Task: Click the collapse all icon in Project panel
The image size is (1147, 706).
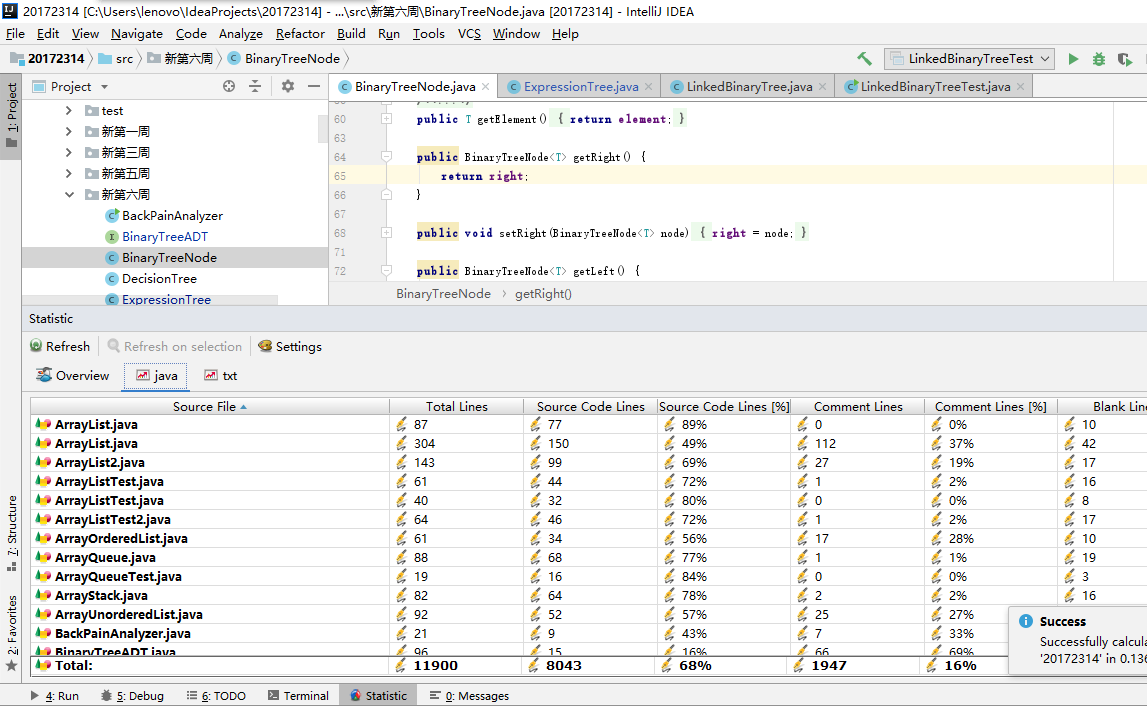Action: 255,86
